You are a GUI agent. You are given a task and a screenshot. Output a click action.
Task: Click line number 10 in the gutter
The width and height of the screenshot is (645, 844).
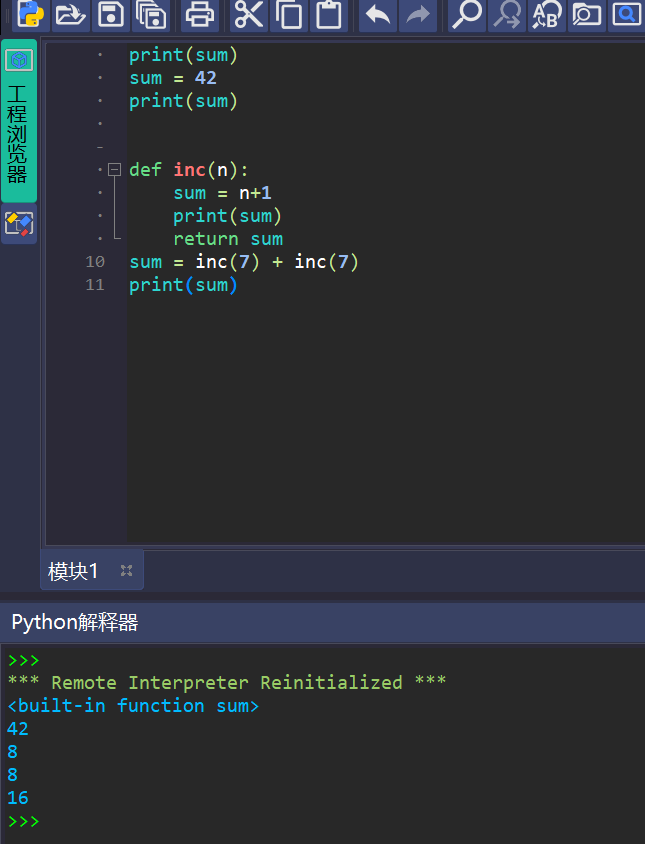[95, 262]
